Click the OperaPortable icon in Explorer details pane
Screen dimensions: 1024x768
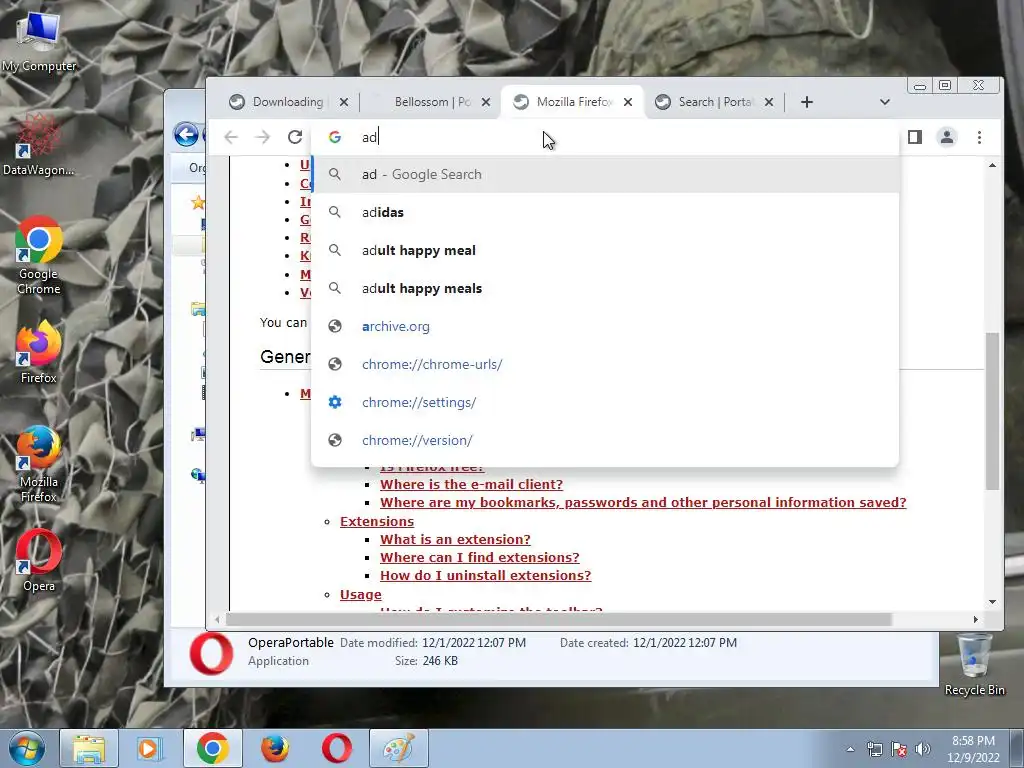211,653
